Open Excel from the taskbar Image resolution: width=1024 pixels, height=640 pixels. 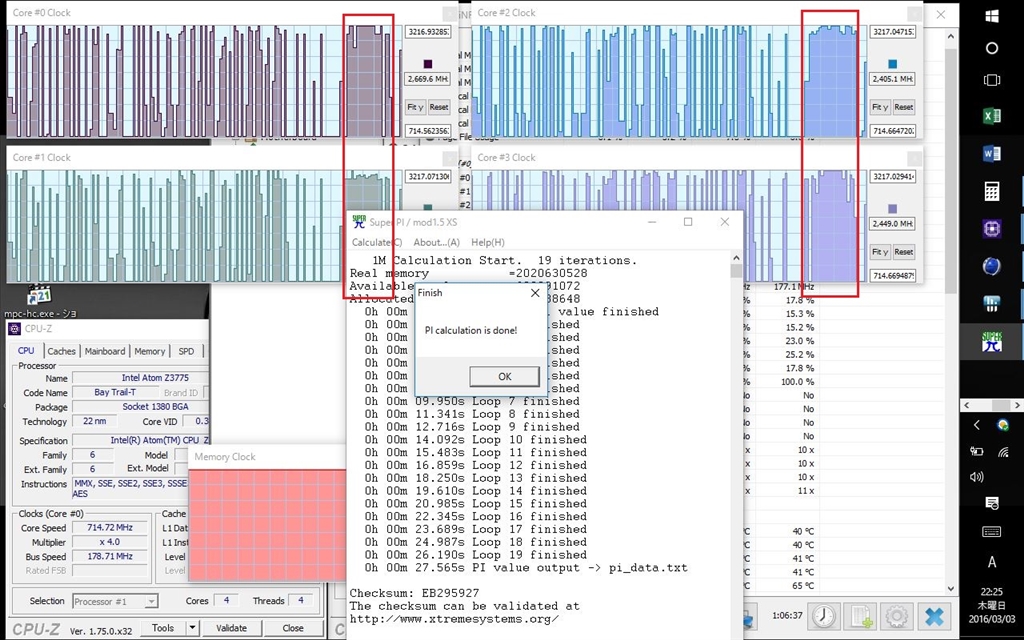991,117
